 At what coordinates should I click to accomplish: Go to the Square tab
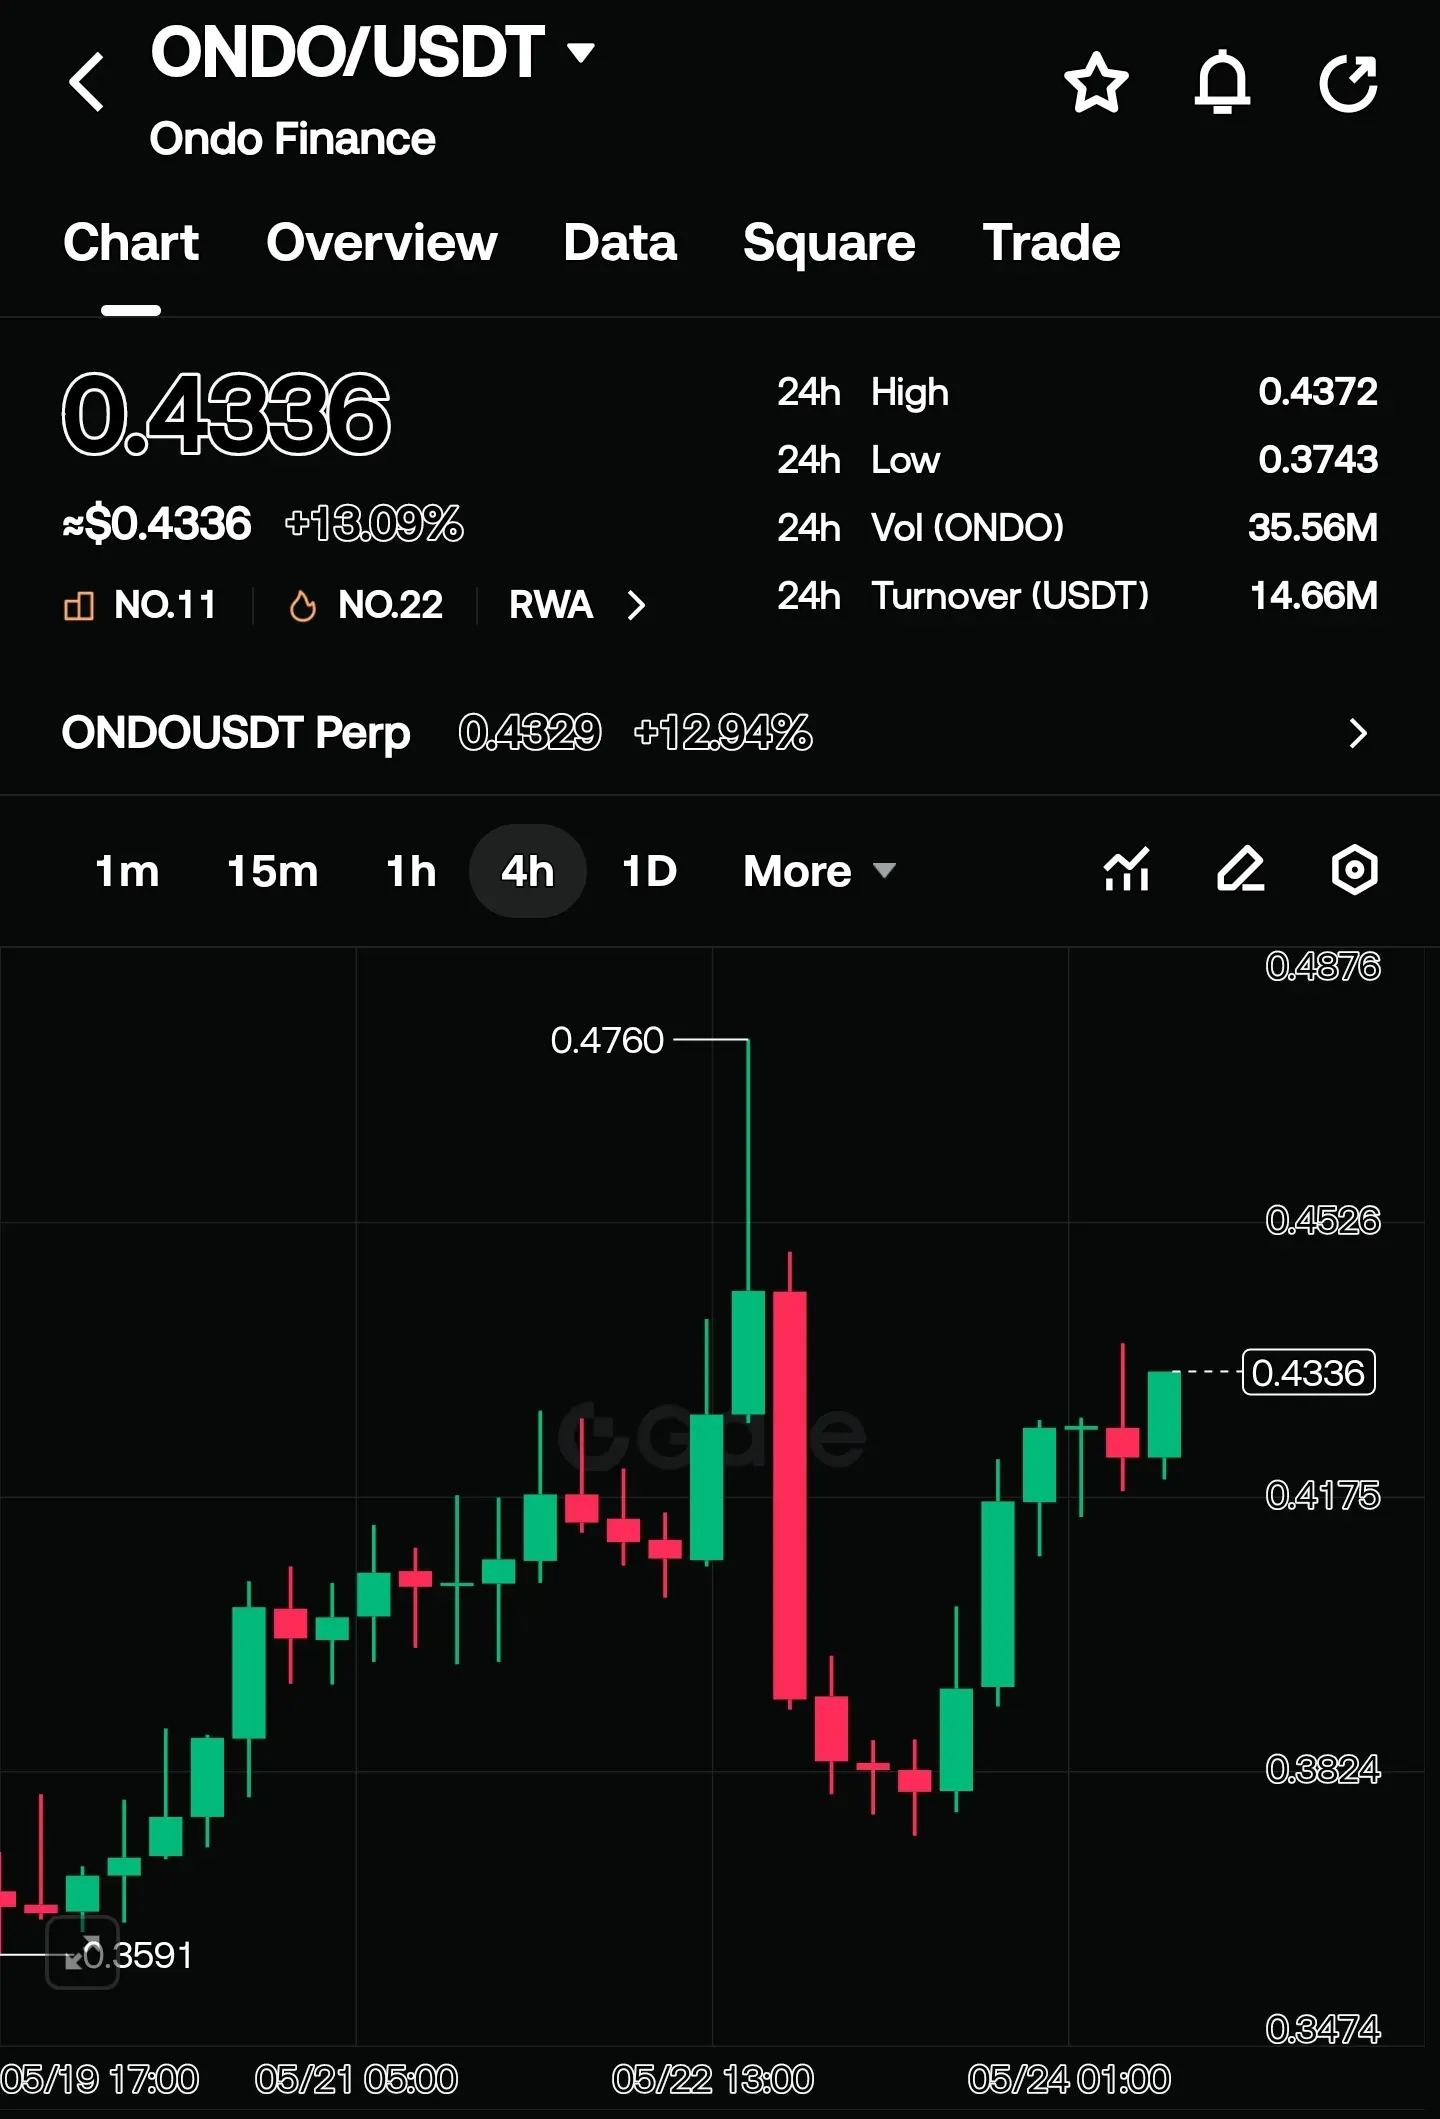coord(829,243)
